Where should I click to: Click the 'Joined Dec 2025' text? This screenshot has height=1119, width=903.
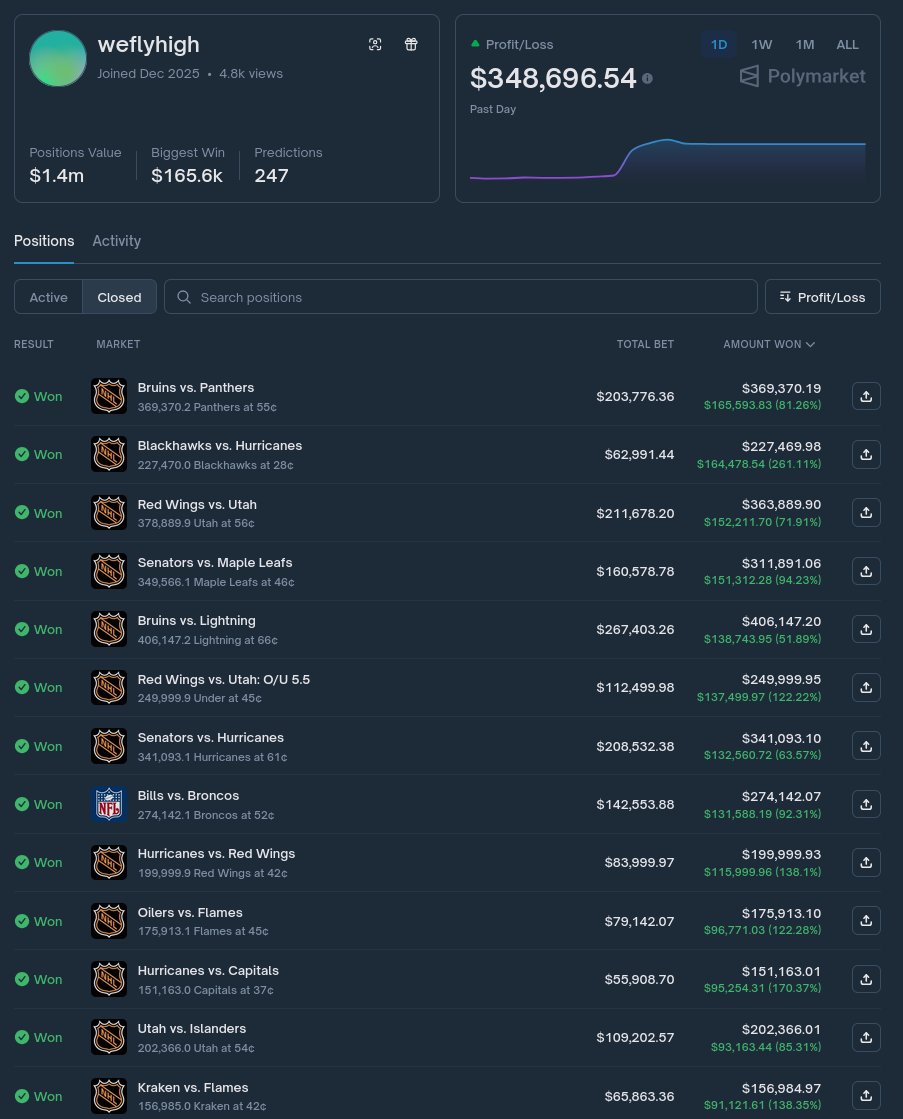148,74
